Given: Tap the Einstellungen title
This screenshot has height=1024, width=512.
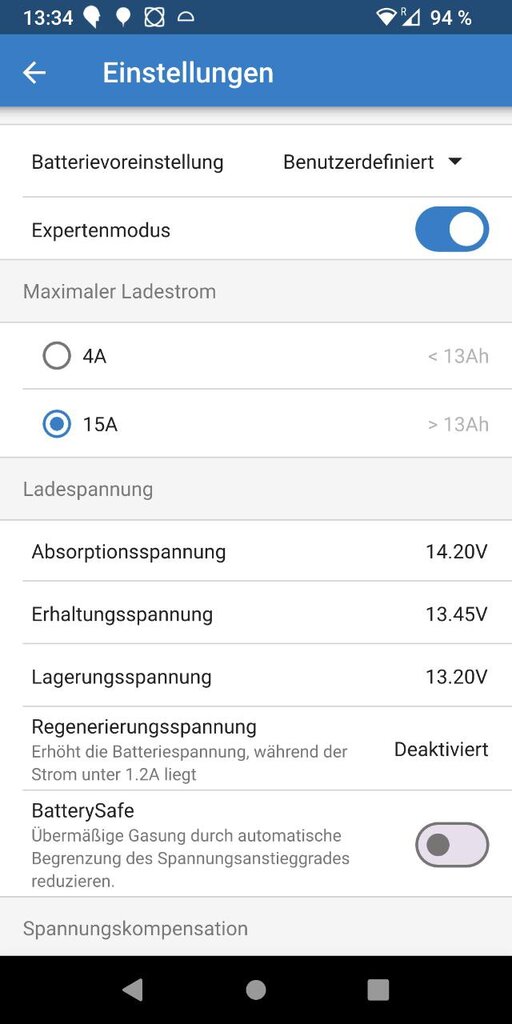Looking at the screenshot, I should pos(188,72).
